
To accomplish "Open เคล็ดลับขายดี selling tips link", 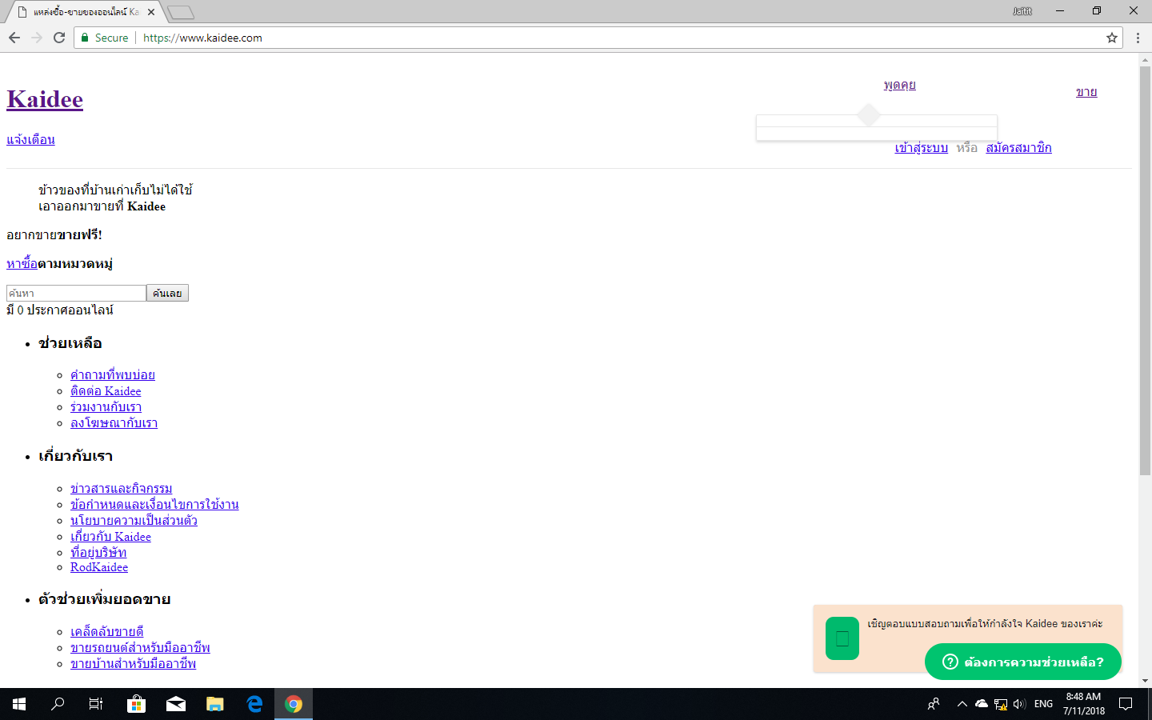I will [107, 632].
